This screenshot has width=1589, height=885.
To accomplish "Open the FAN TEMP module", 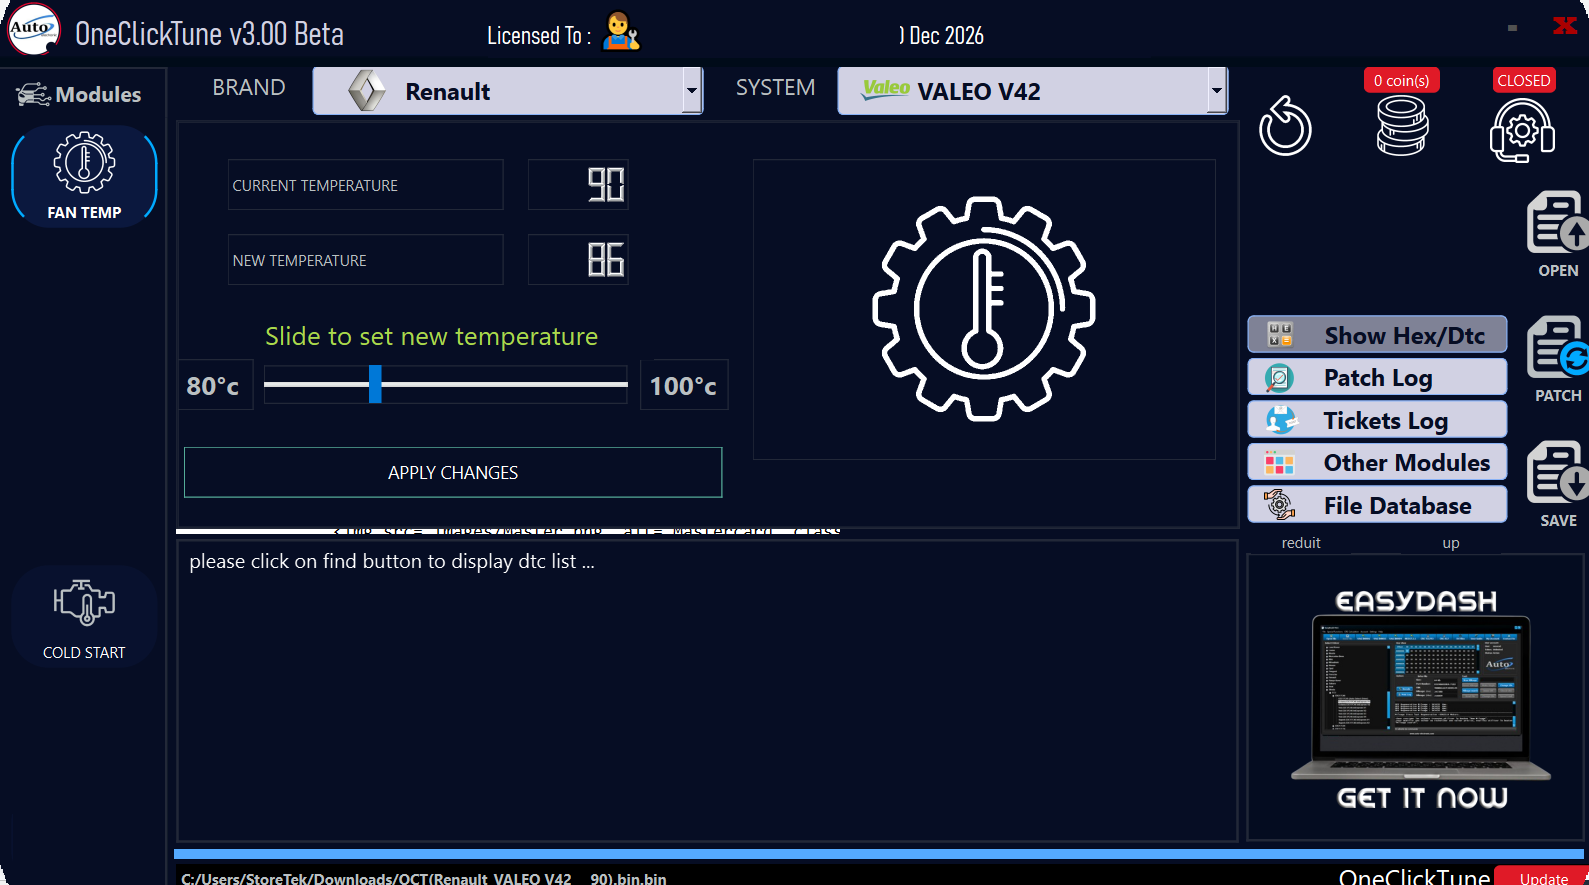I will [x=84, y=176].
